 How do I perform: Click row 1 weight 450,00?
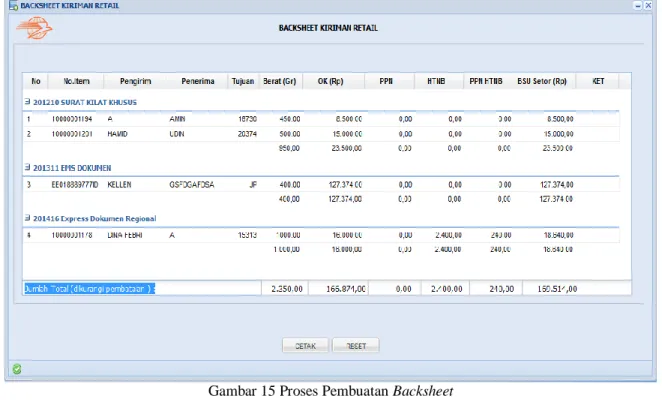290,119
